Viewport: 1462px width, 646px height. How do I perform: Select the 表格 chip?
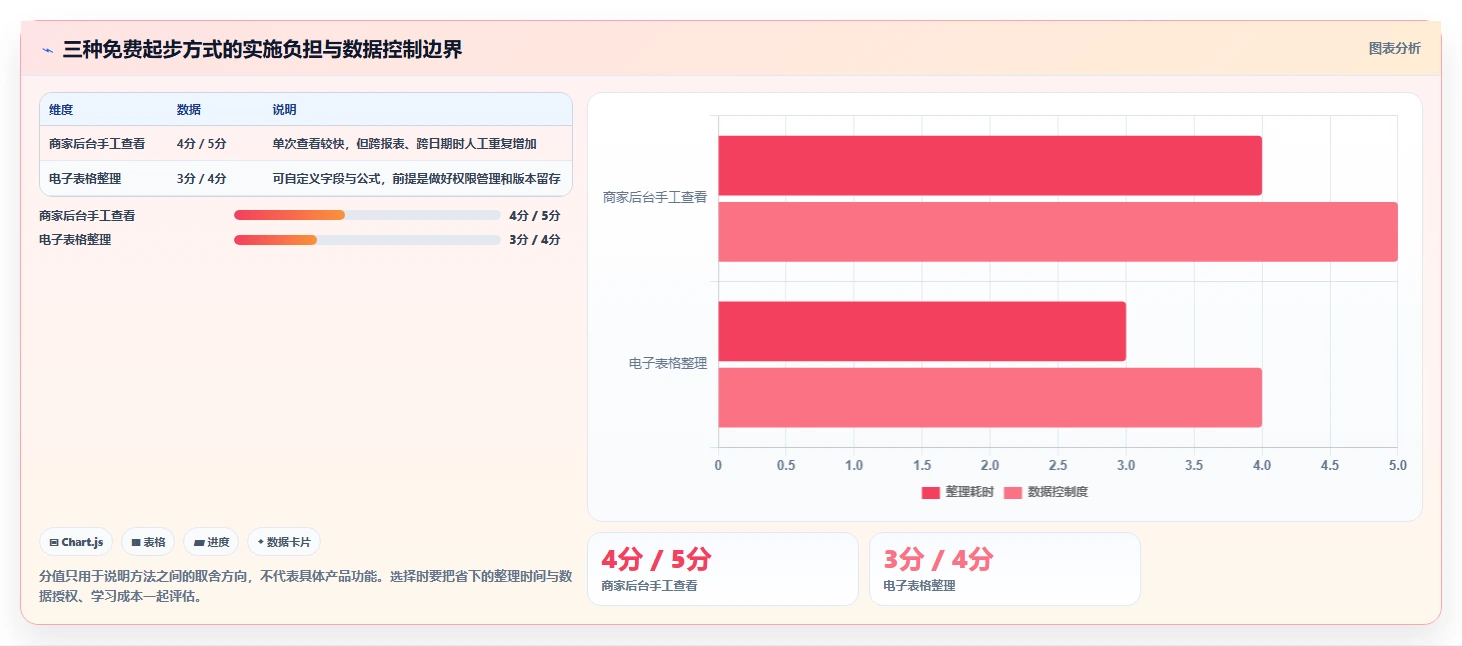(x=148, y=542)
